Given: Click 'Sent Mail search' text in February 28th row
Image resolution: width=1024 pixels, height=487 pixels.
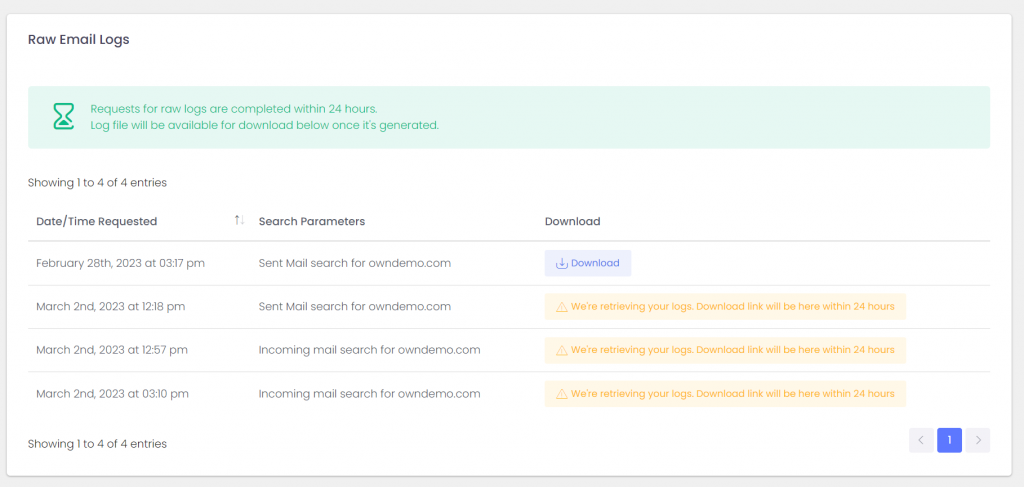Looking at the screenshot, I should [x=355, y=263].
